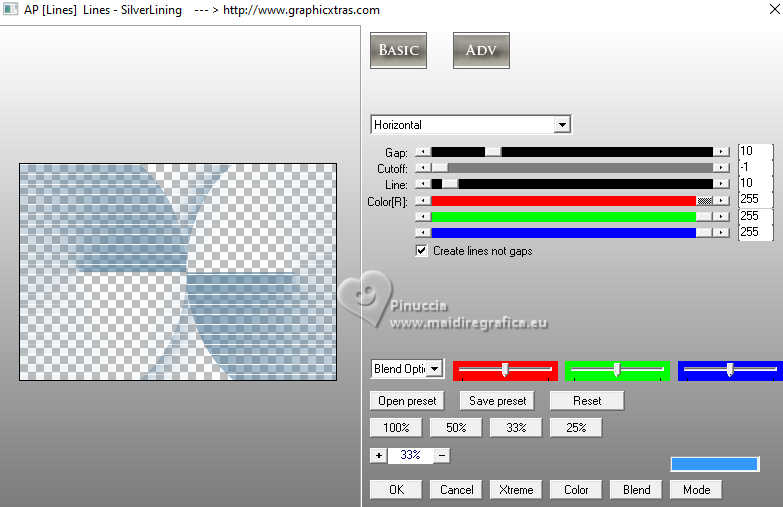Click the Cutoff value field showing -1
This screenshot has width=783, height=507.
click(x=755, y=167)
